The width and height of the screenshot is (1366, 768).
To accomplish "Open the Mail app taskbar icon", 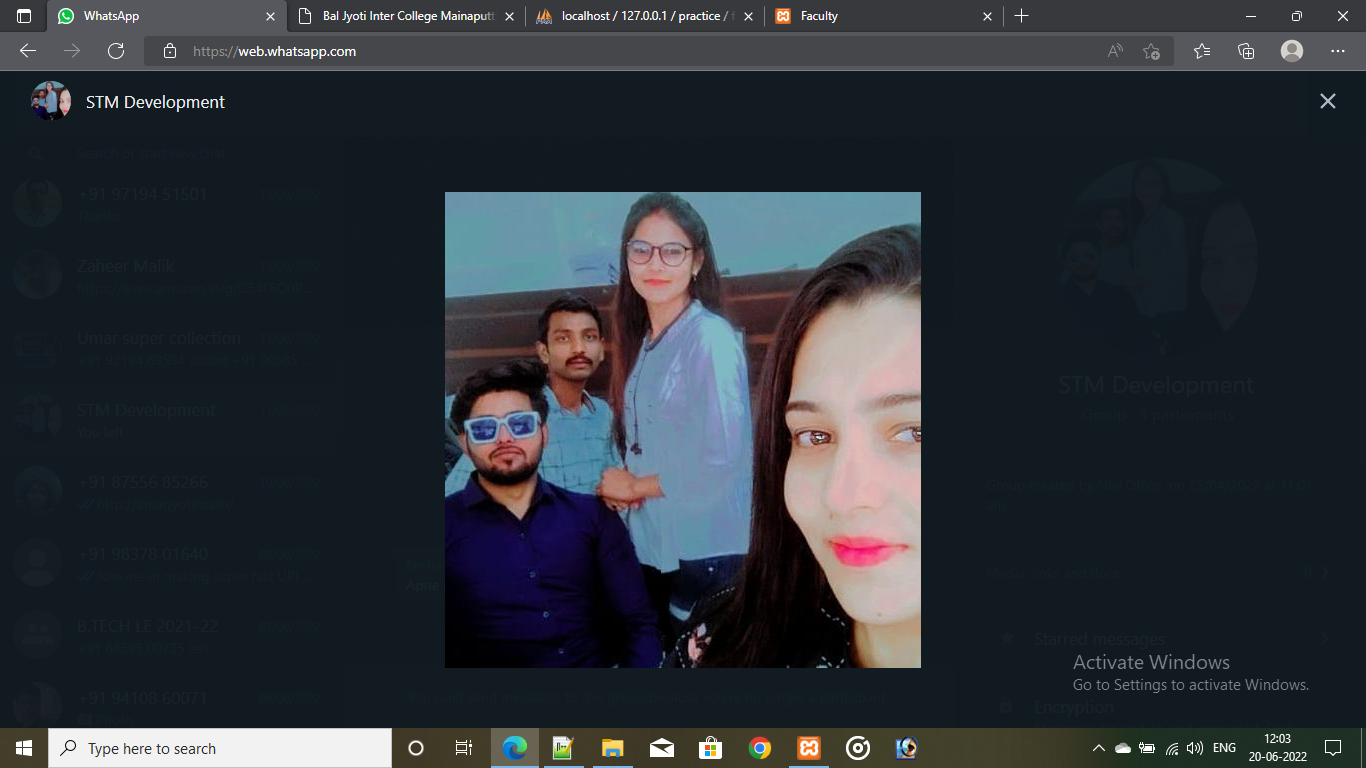I will point(661,748).
